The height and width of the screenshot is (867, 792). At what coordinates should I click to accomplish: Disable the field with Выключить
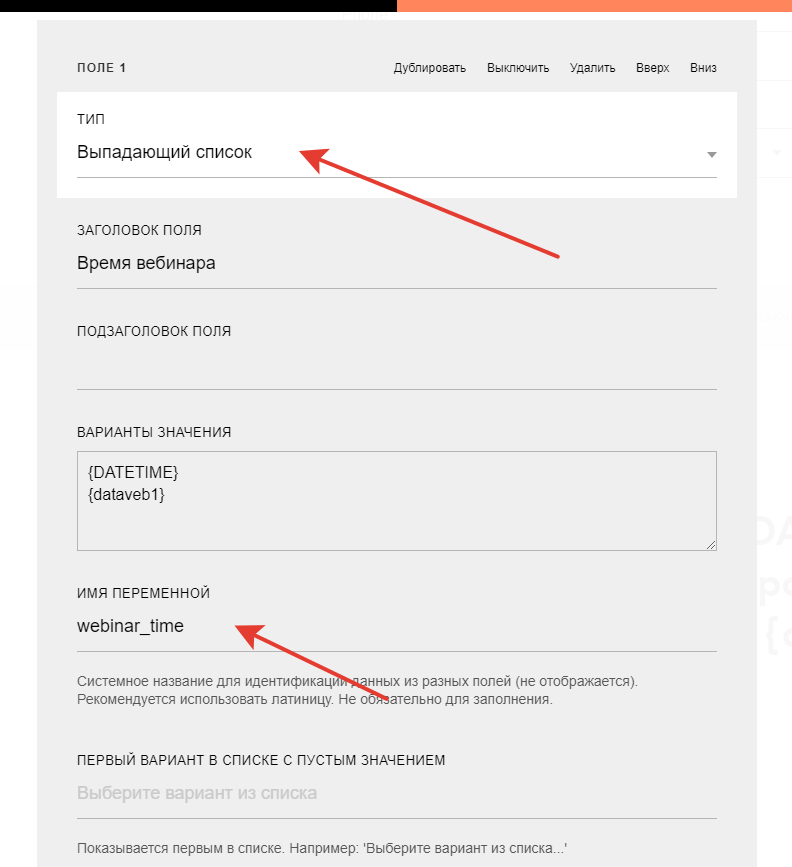point(518,68)
